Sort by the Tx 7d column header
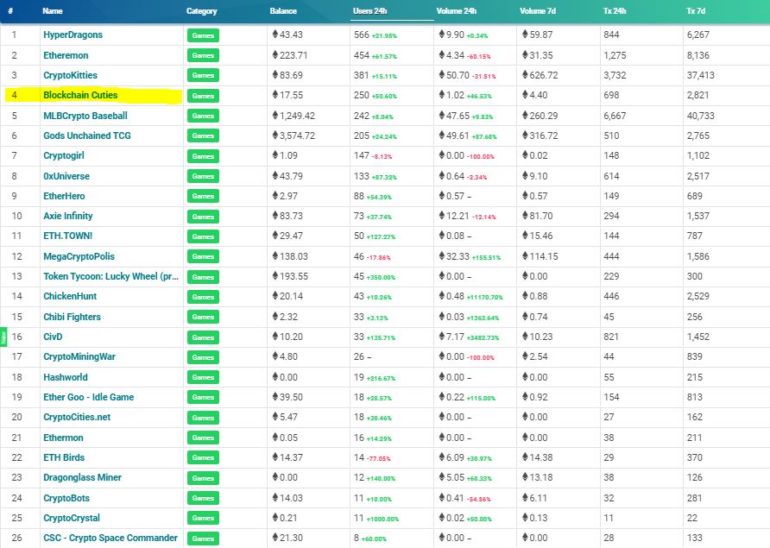Screen dimensions: 770x548 point(698,11)
